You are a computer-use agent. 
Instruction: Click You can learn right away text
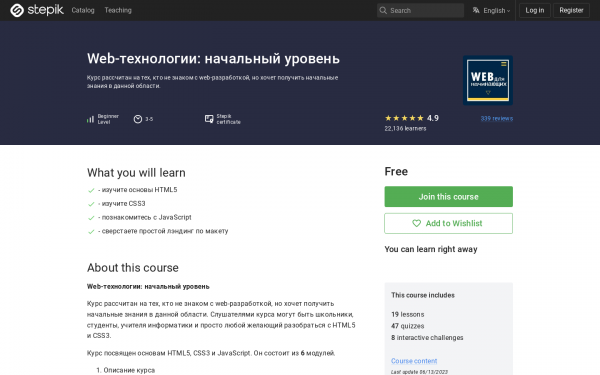click(x=431, y=249)
